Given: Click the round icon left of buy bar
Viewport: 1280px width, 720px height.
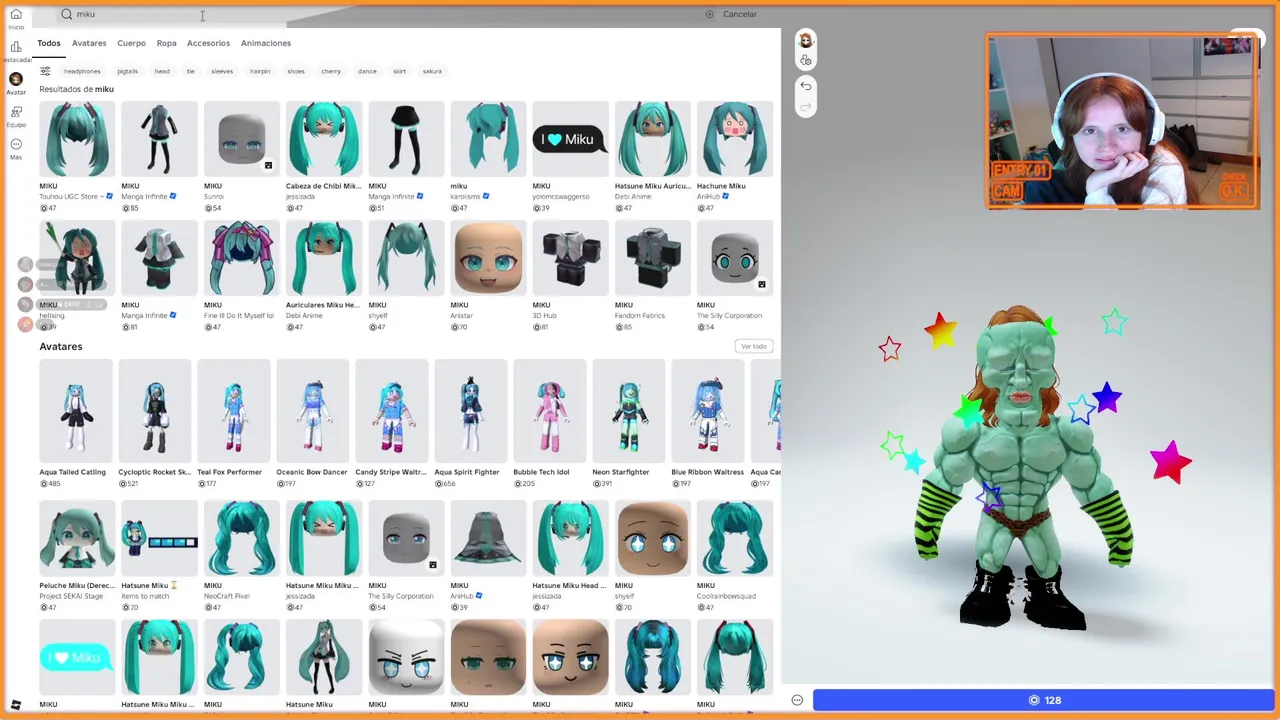Looking at the screenshot, I should 797,700.
